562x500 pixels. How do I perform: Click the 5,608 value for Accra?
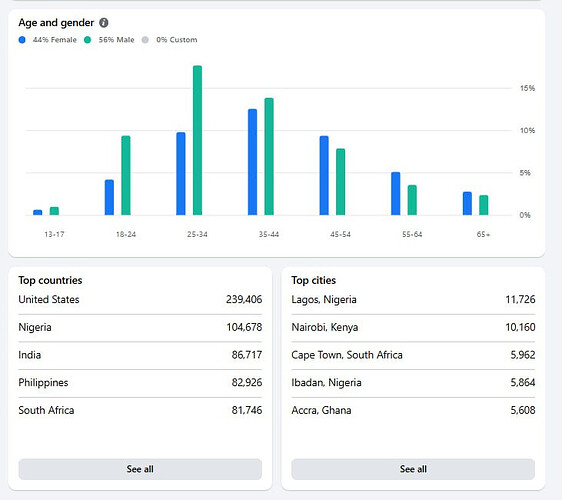click(523, 410)
